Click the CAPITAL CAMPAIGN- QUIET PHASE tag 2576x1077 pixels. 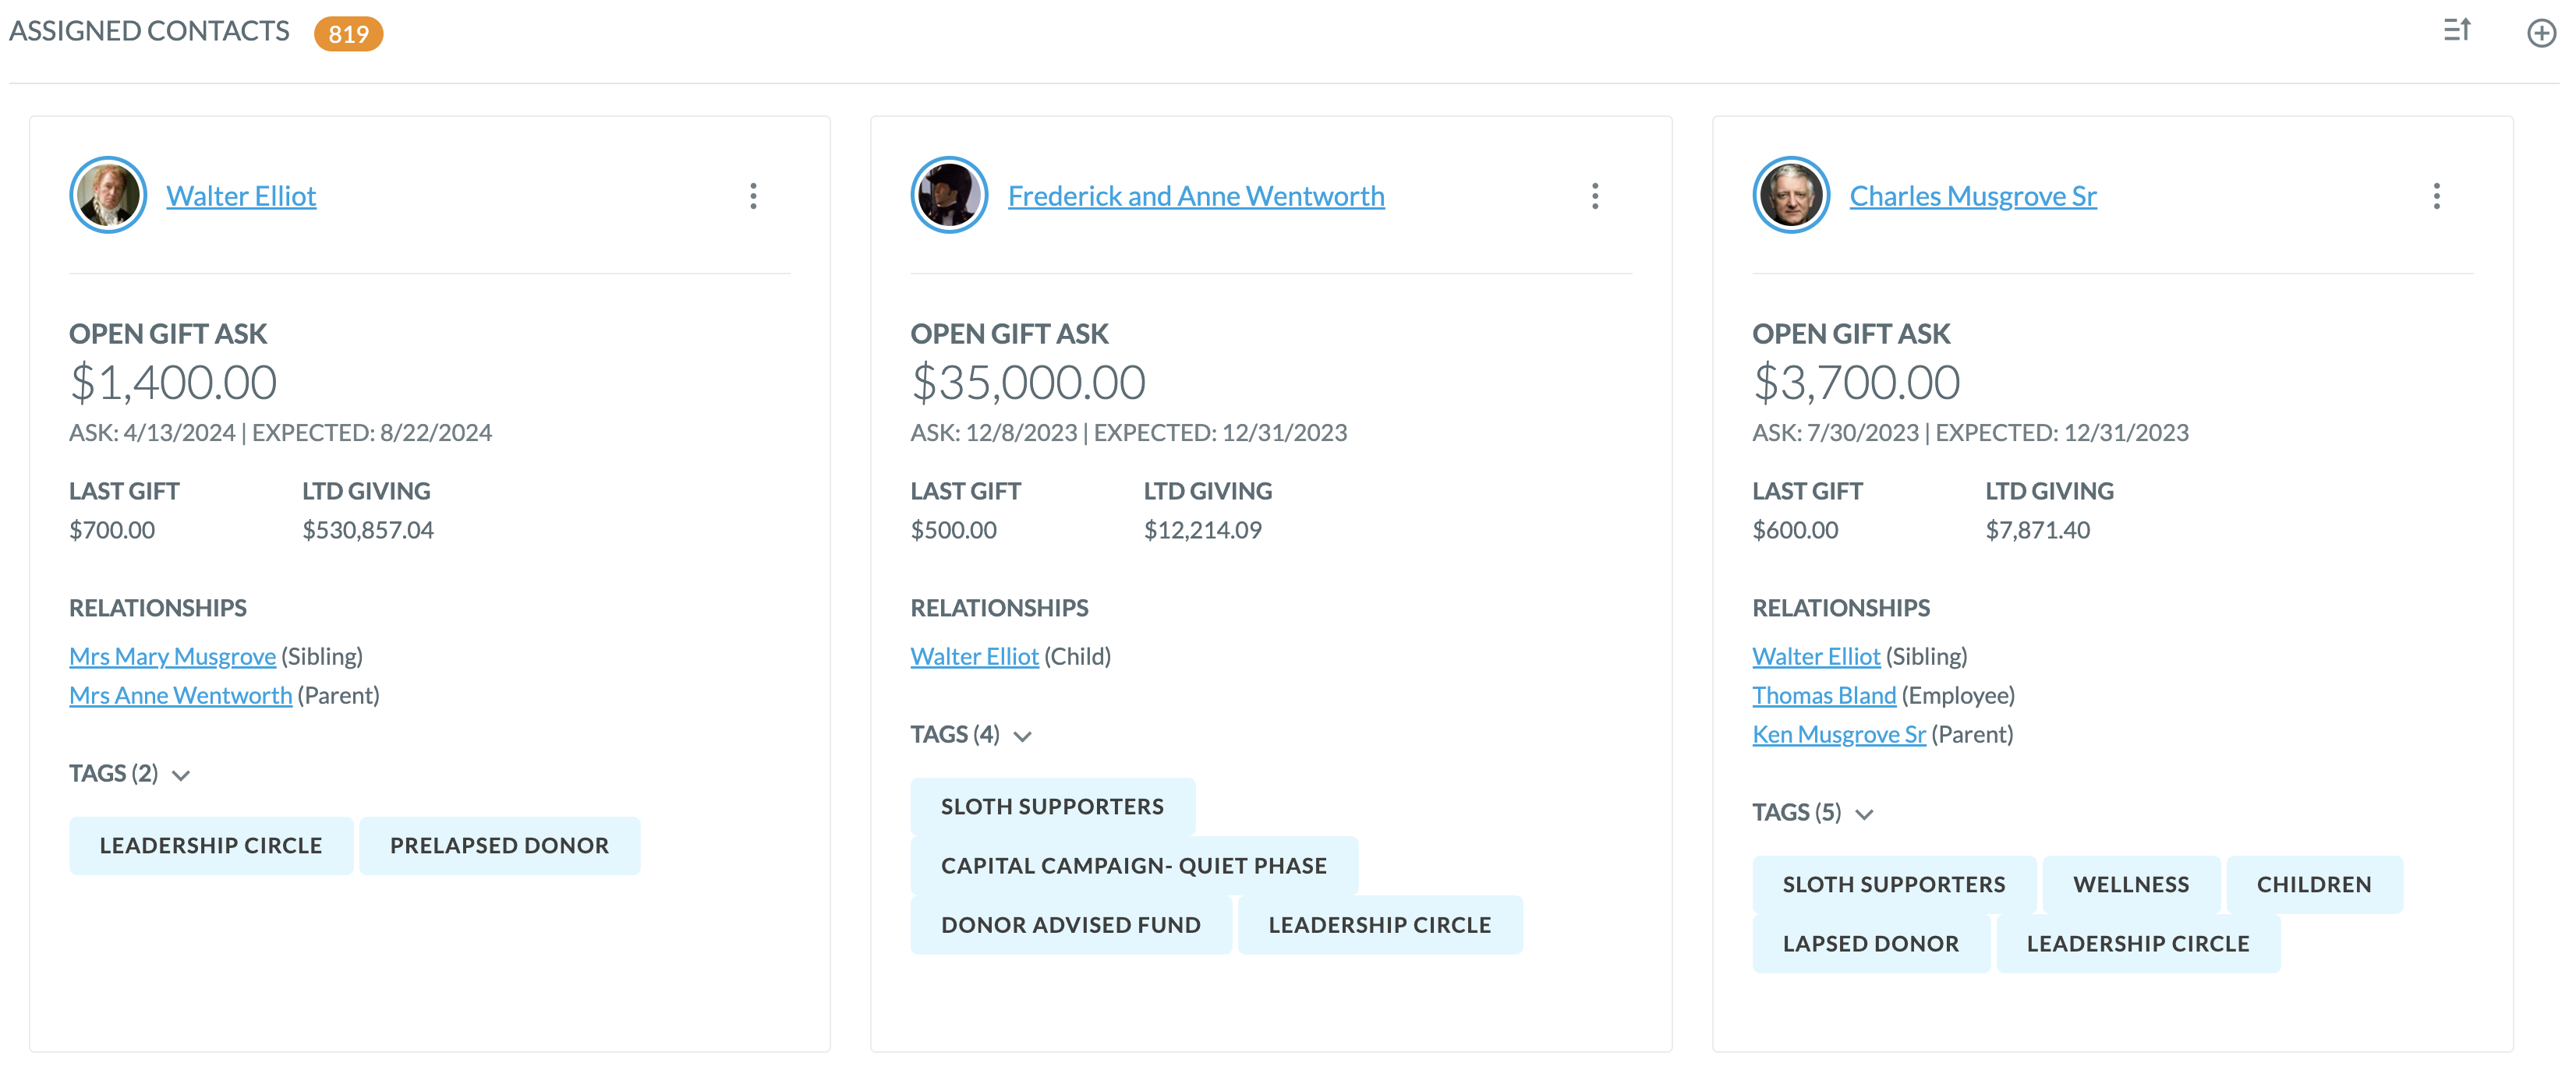tap(1134, 866)
